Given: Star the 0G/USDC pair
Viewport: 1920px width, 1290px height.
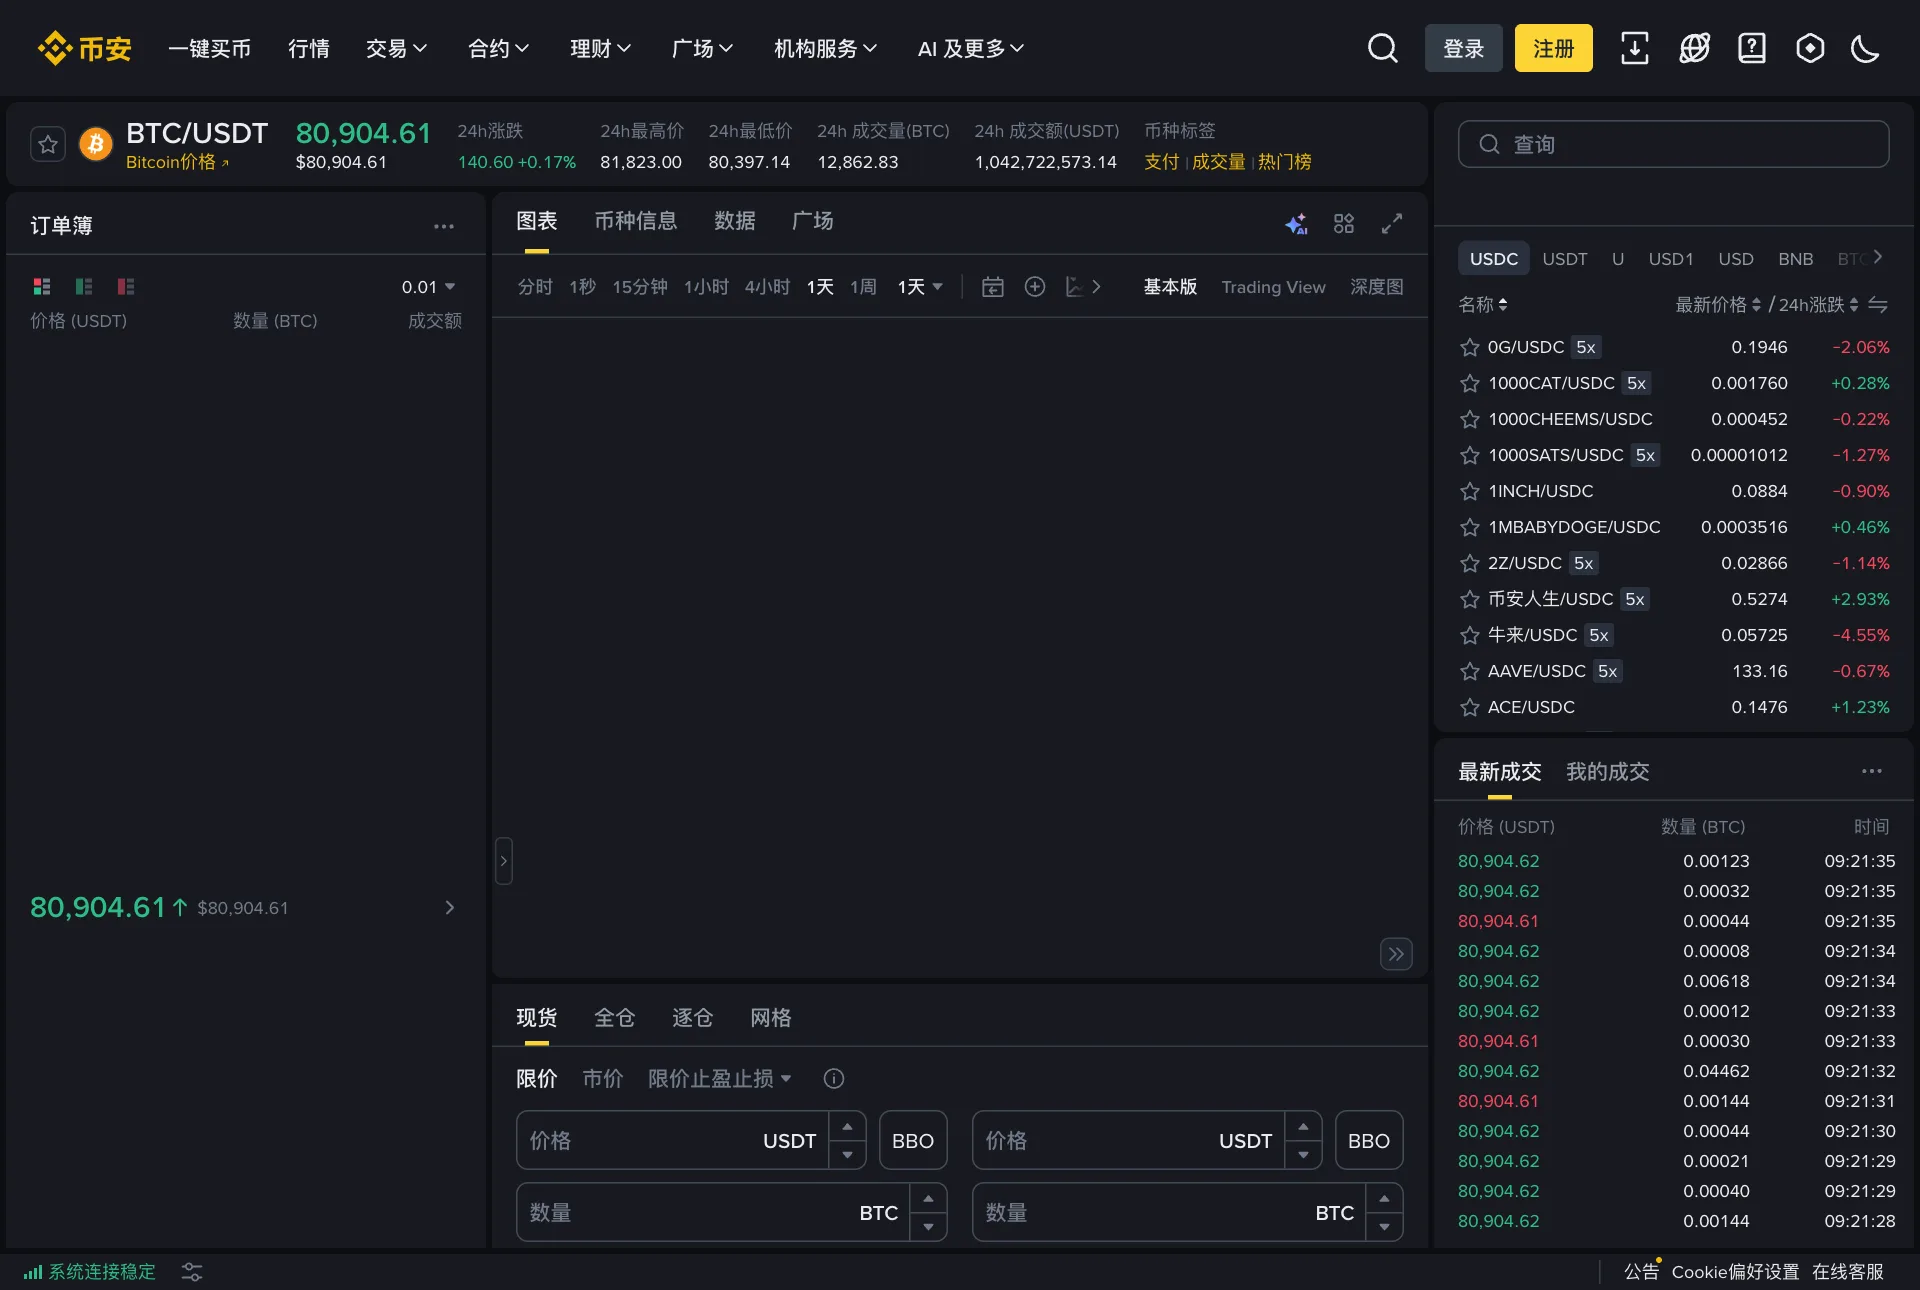Looking at the screenshot, I should 1470,347.
